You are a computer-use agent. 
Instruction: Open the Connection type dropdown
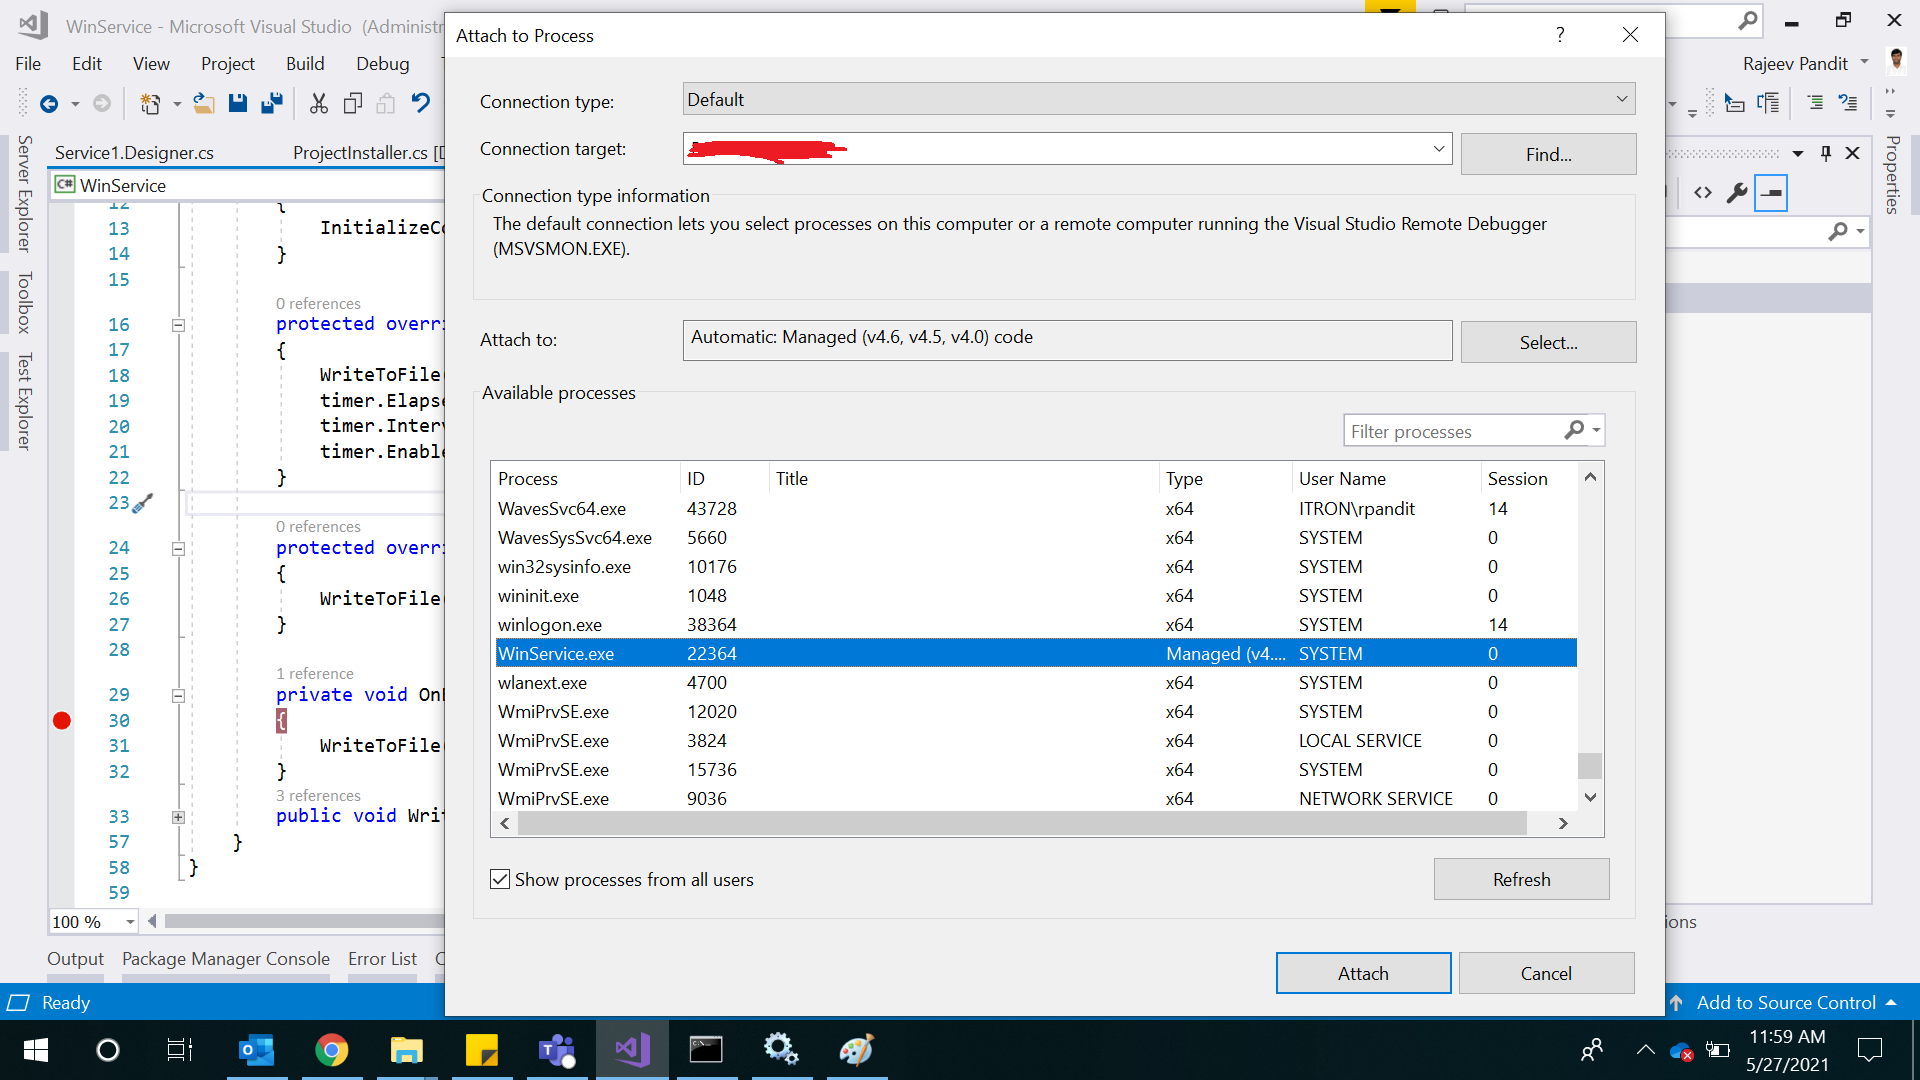click(x=1623, y=99)
